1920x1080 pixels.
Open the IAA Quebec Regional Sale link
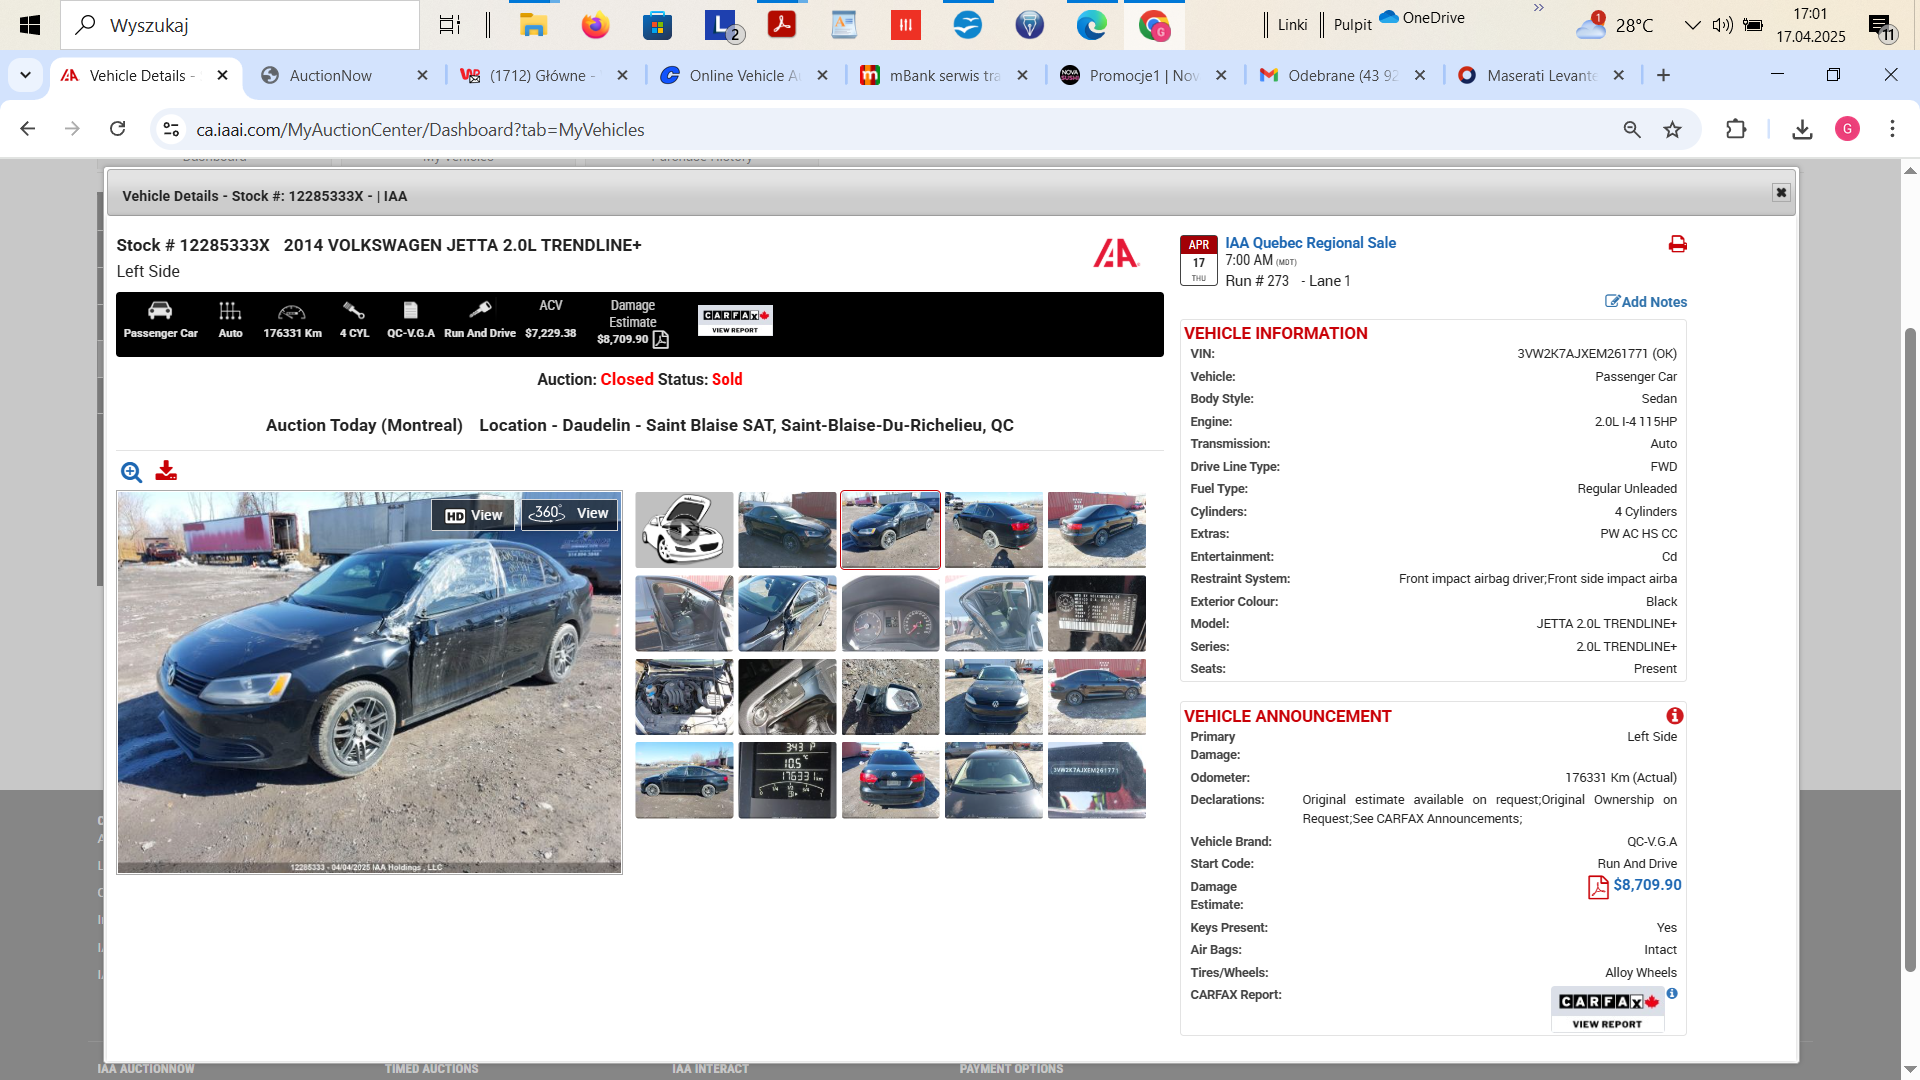pyautogui.click(x=1310, y=243)
